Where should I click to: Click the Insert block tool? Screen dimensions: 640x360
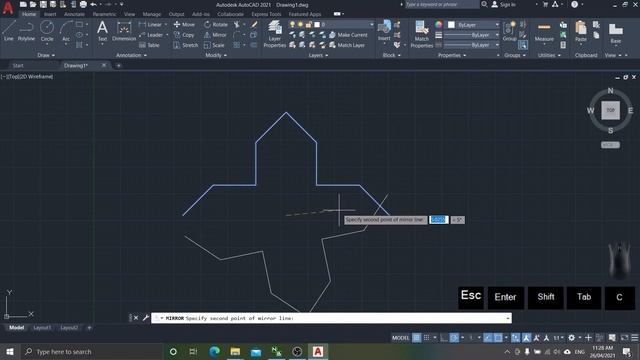tap(384, 31)
